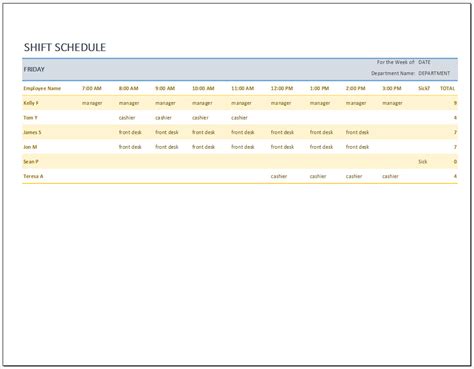This screenshot has height=369, width=474.
Task: Click Teresa A's 12:00 PM cashier cell
Action: click(x=279, y=176)
